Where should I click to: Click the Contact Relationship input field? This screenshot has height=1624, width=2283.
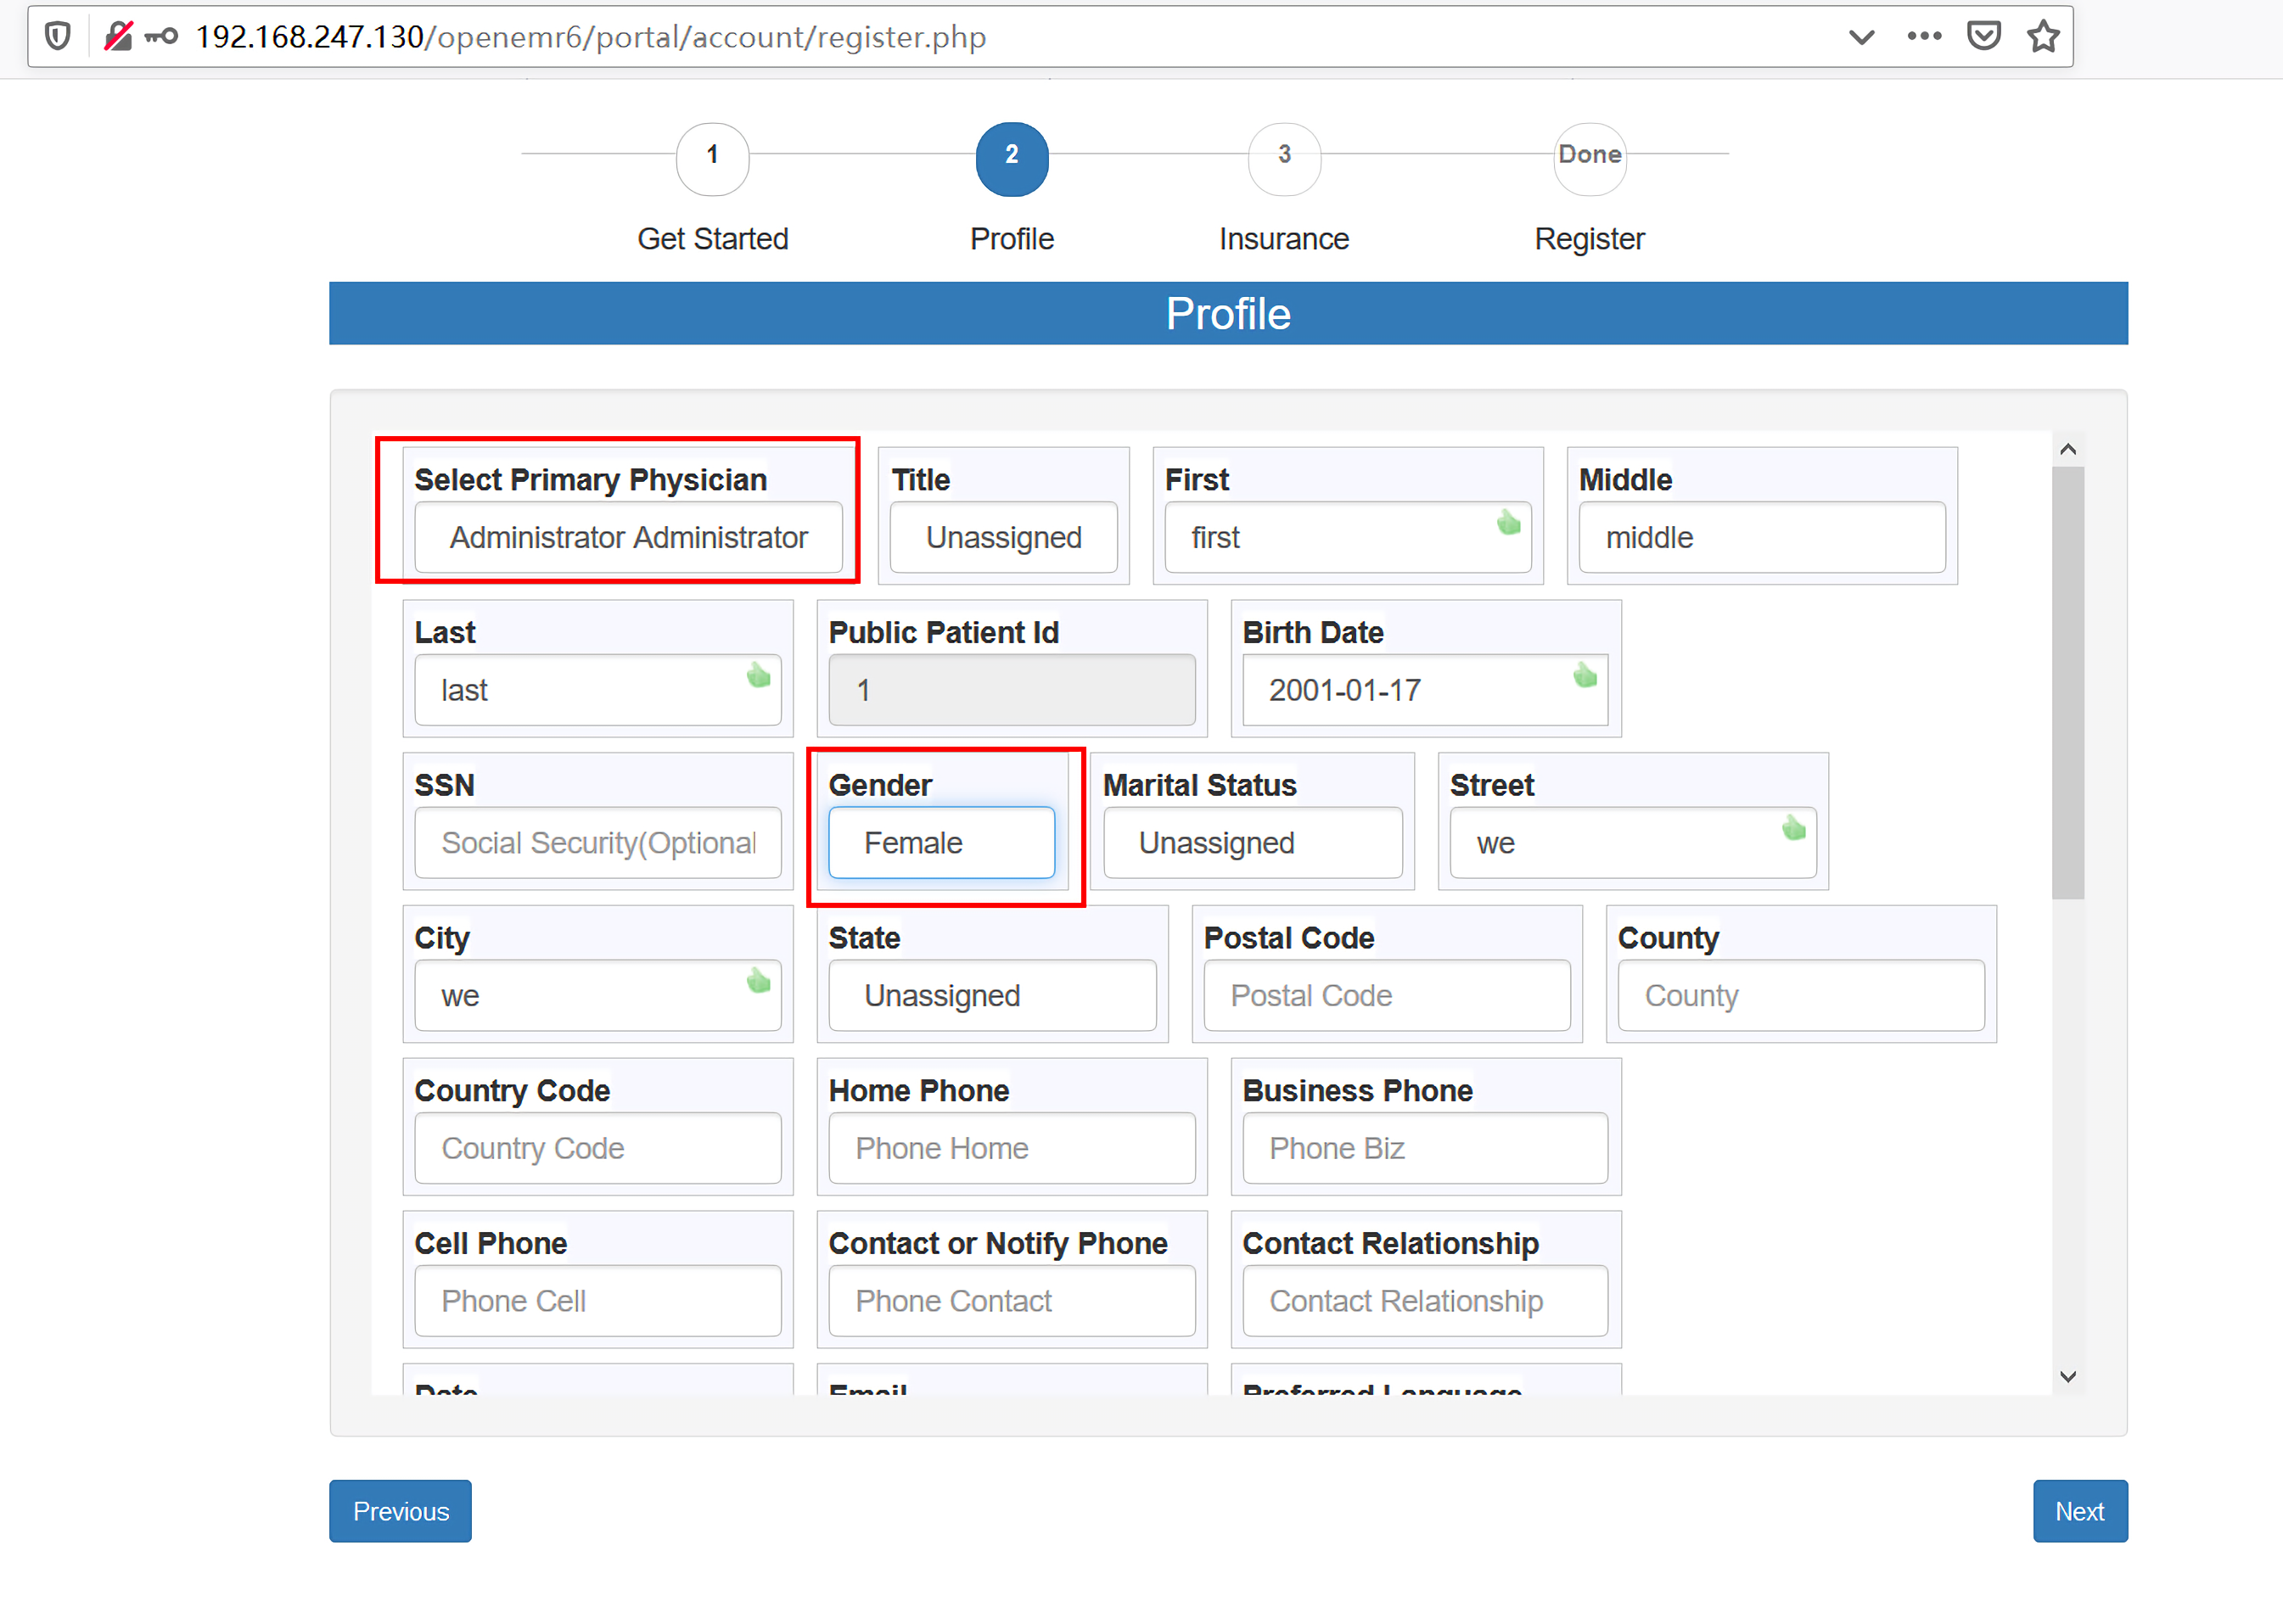(1425, 1301)
